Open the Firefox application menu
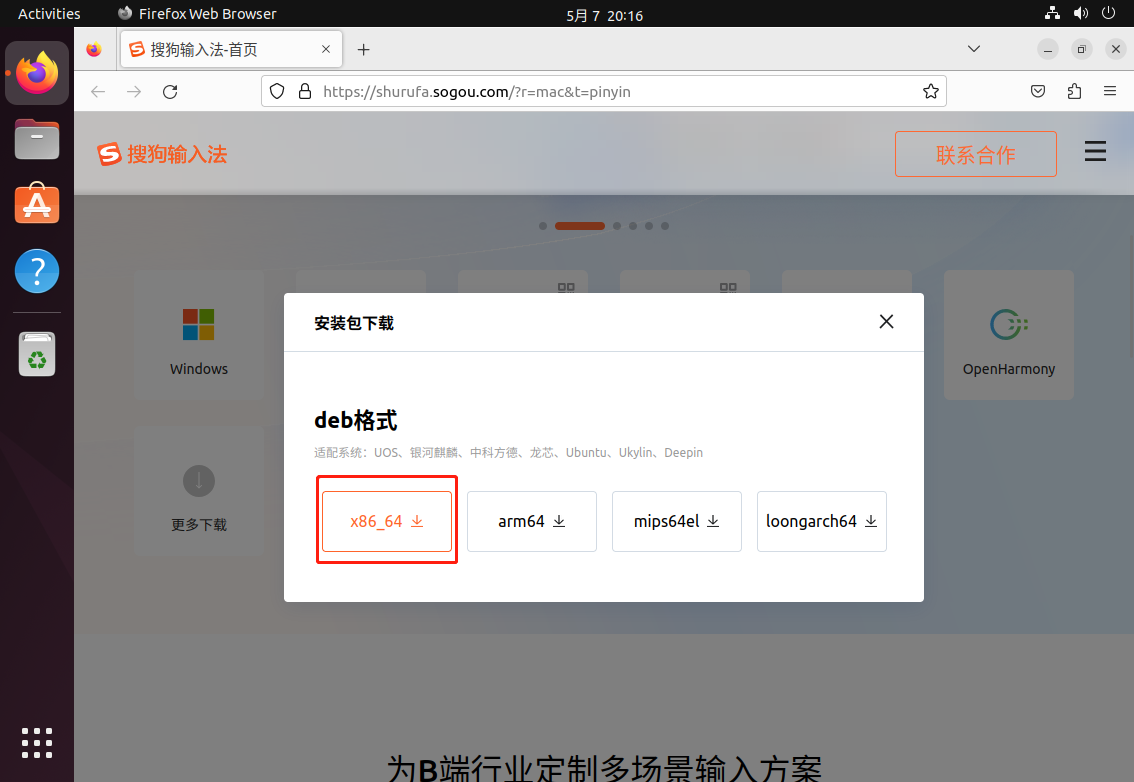Image resolution: width=1134 pixels, height=782 pixels. pyautogui.click(x=1110, y=91)
